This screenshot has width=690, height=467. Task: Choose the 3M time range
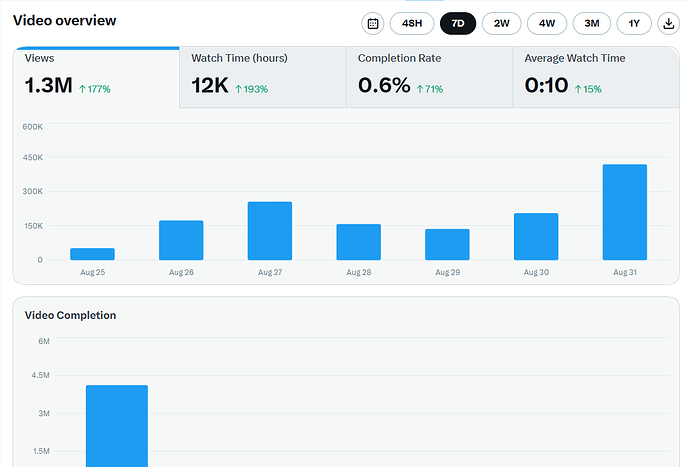(x=592, y=23)
